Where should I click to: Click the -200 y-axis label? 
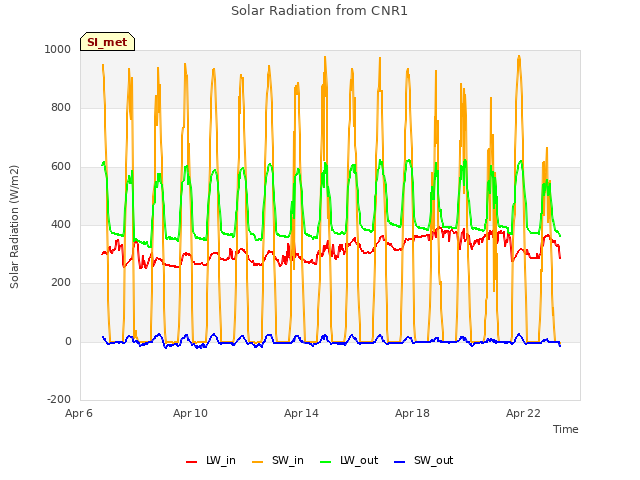[x=59, y=399]
